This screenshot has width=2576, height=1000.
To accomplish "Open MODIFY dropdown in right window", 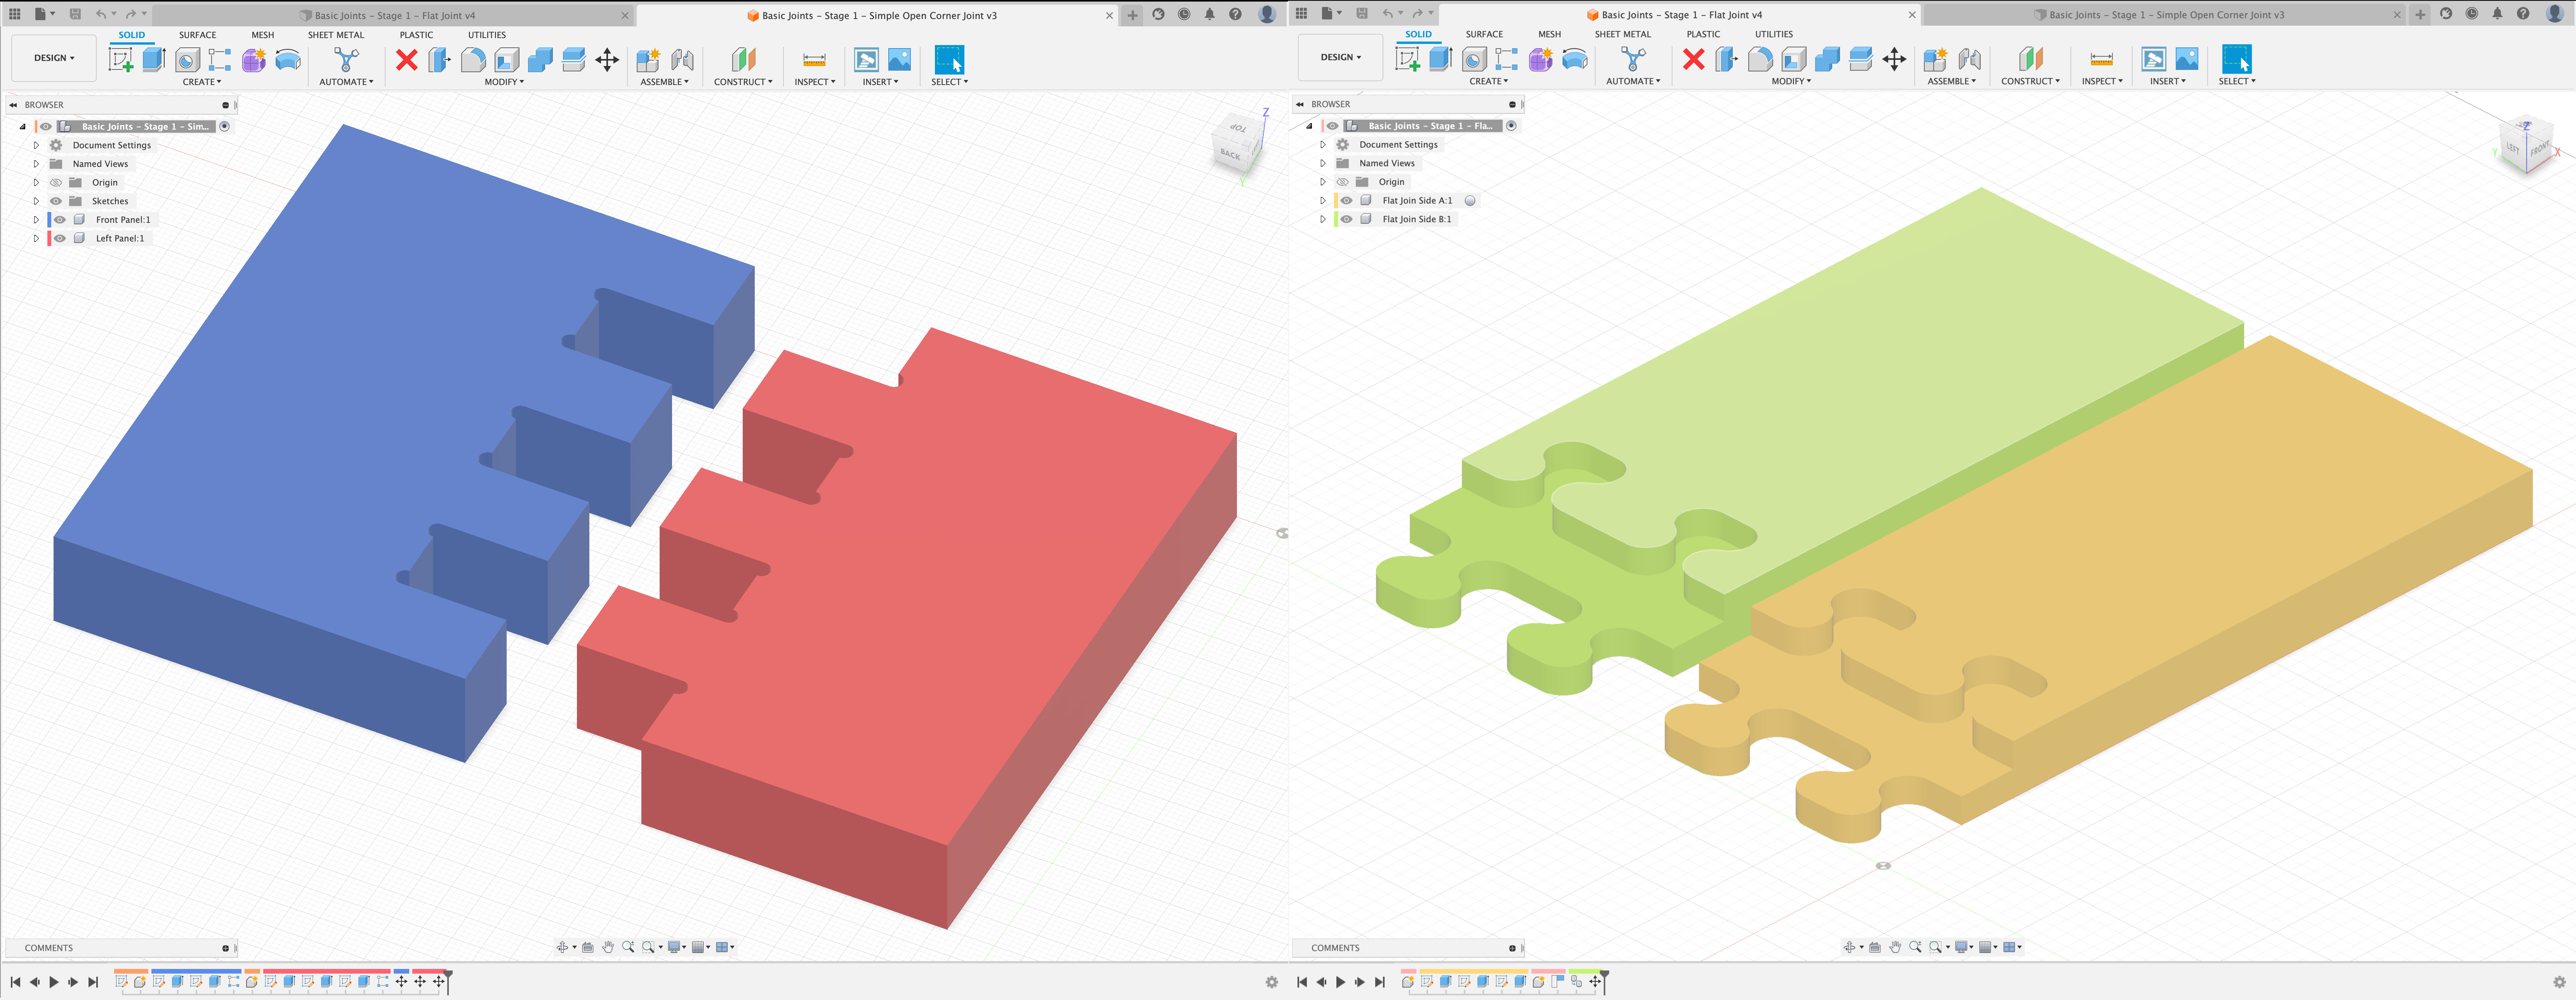I will (x=1791, y=81).
